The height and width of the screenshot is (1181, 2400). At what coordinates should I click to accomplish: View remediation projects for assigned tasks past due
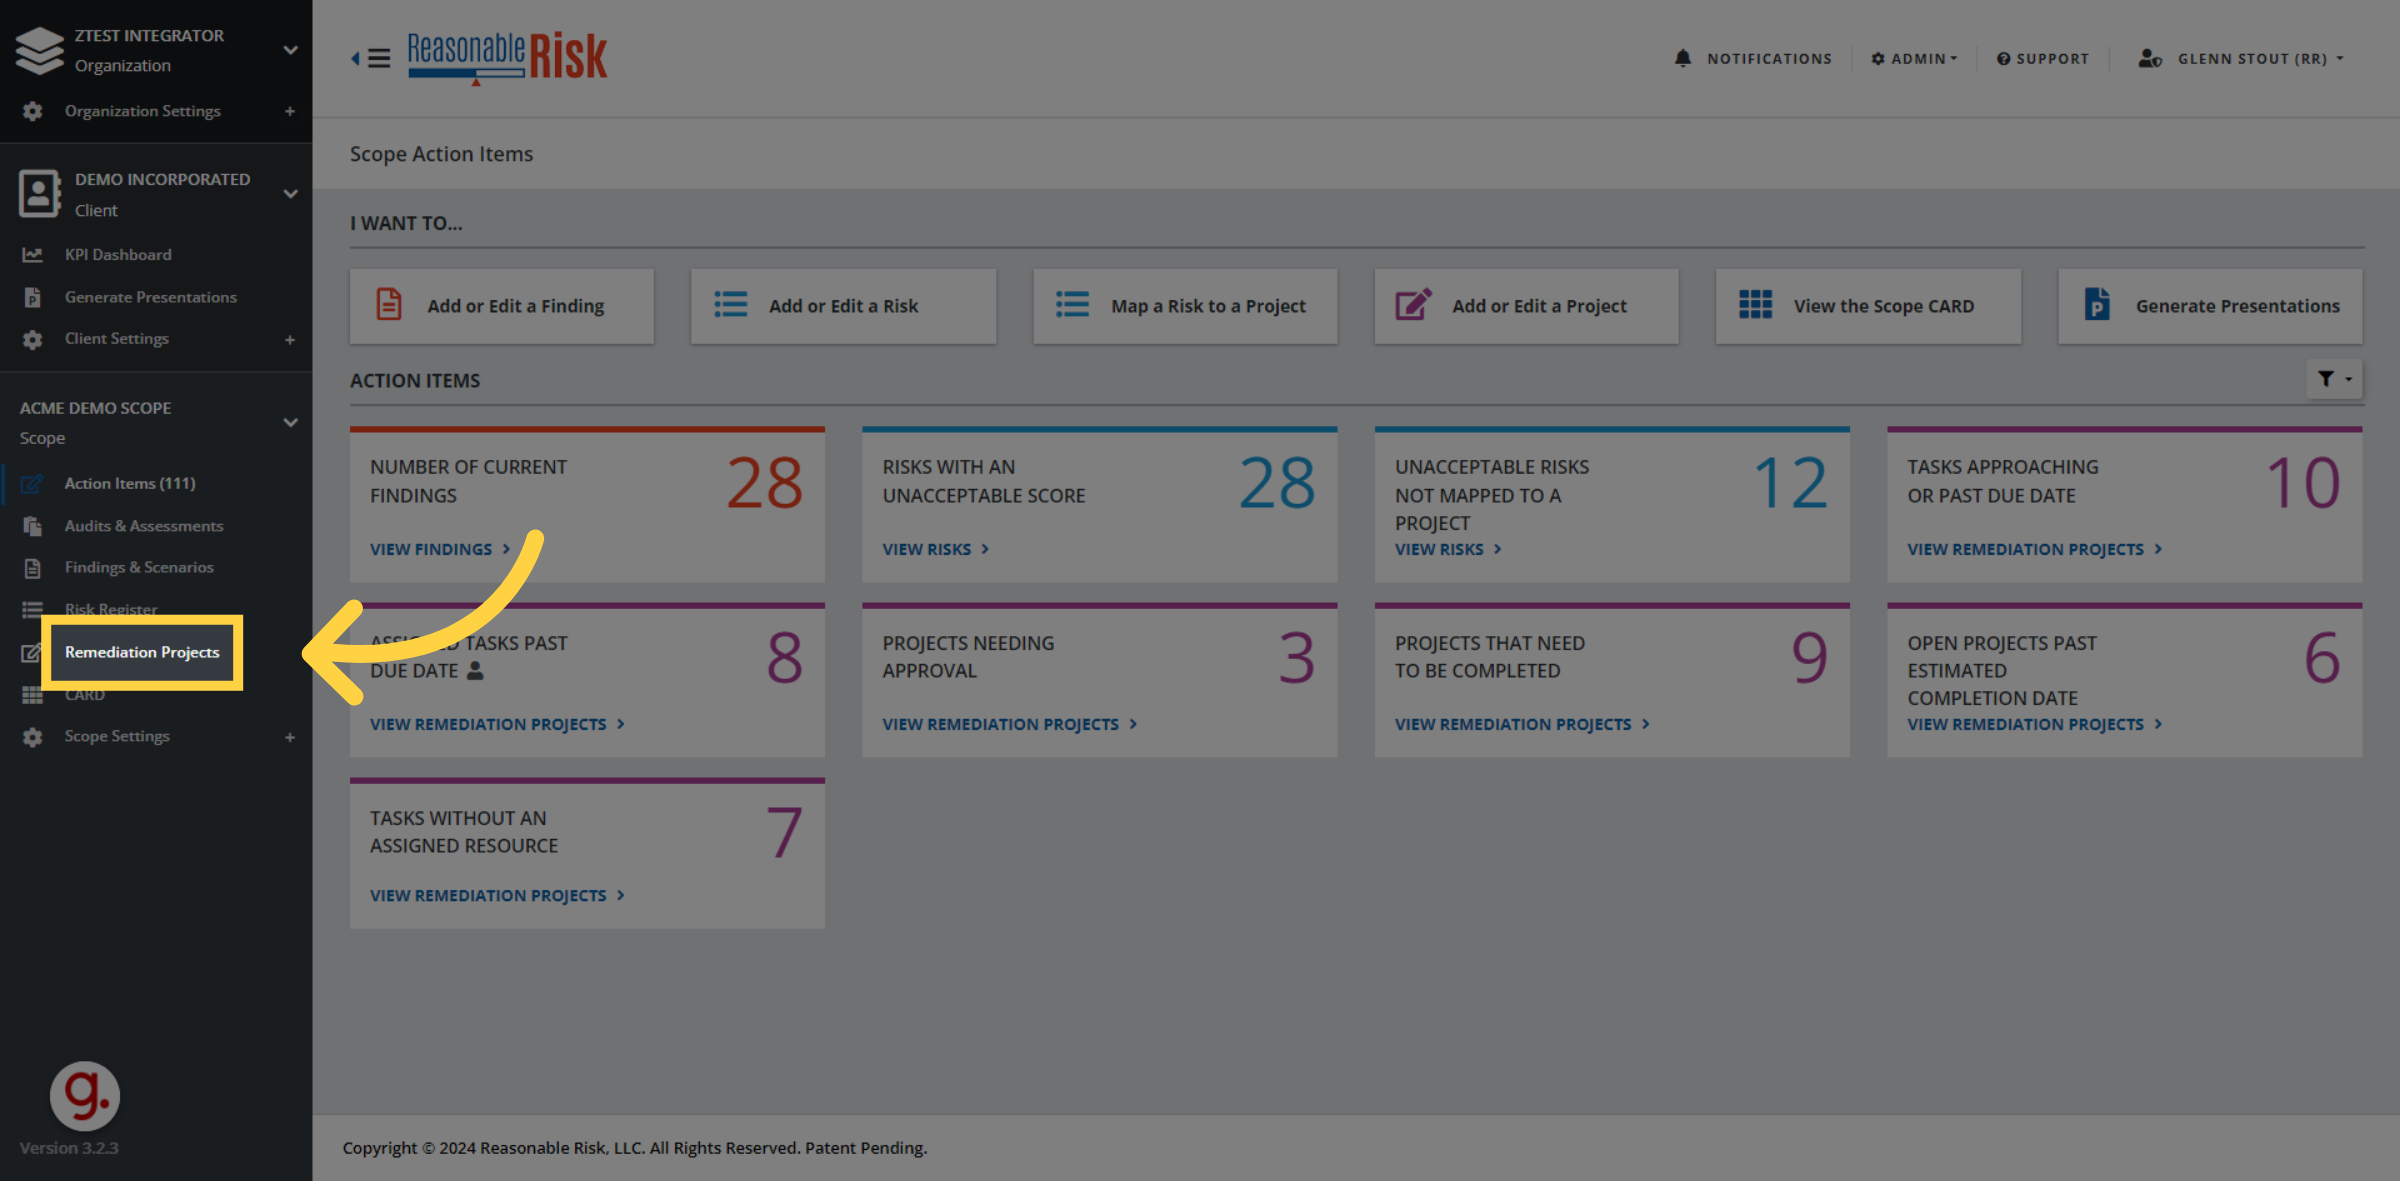[497, 724]
